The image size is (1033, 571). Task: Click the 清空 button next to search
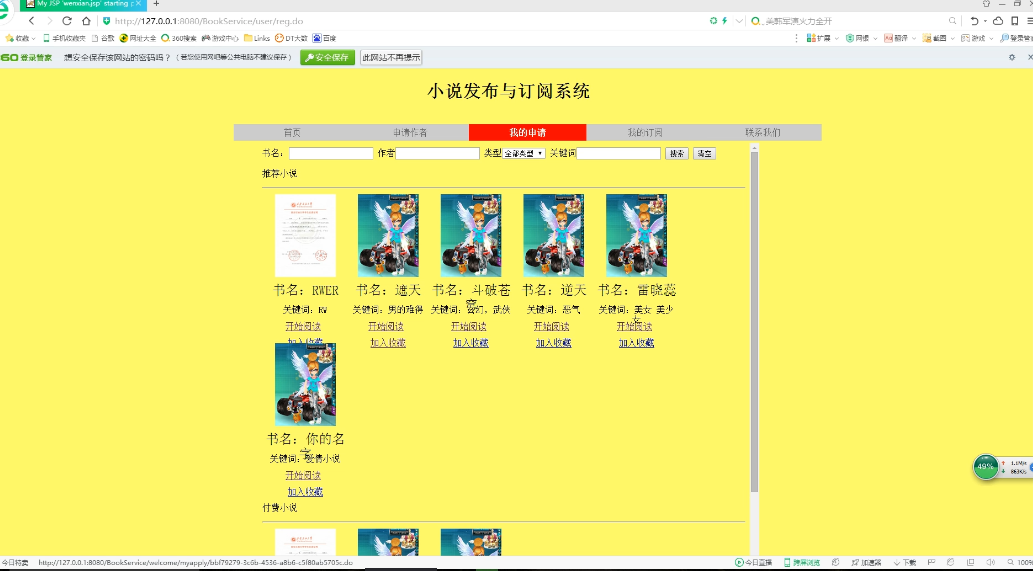click(704, 153)
